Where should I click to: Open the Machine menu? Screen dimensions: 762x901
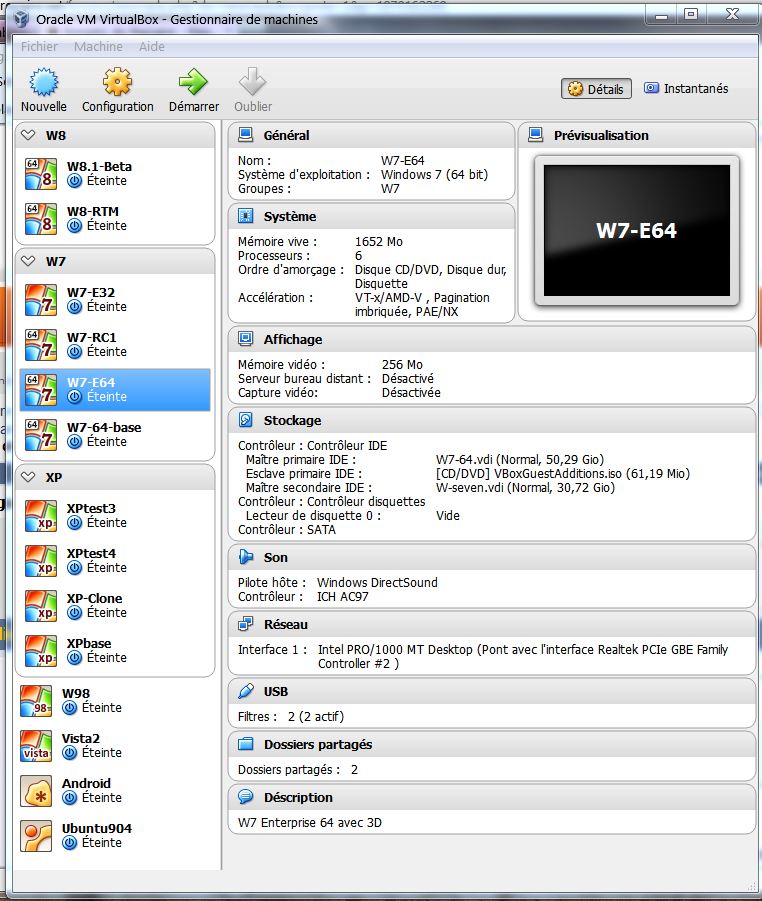[98, 47]
